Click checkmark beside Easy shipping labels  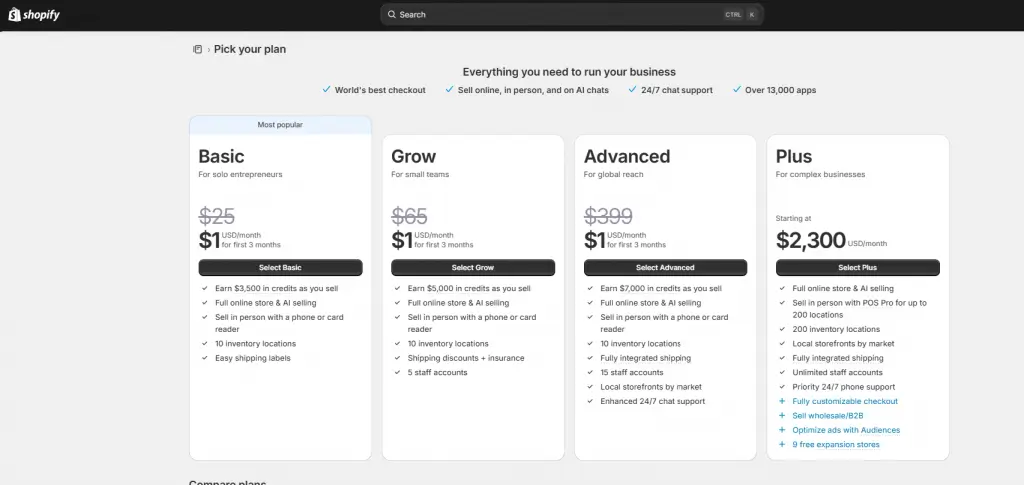[x=204, y=358]
